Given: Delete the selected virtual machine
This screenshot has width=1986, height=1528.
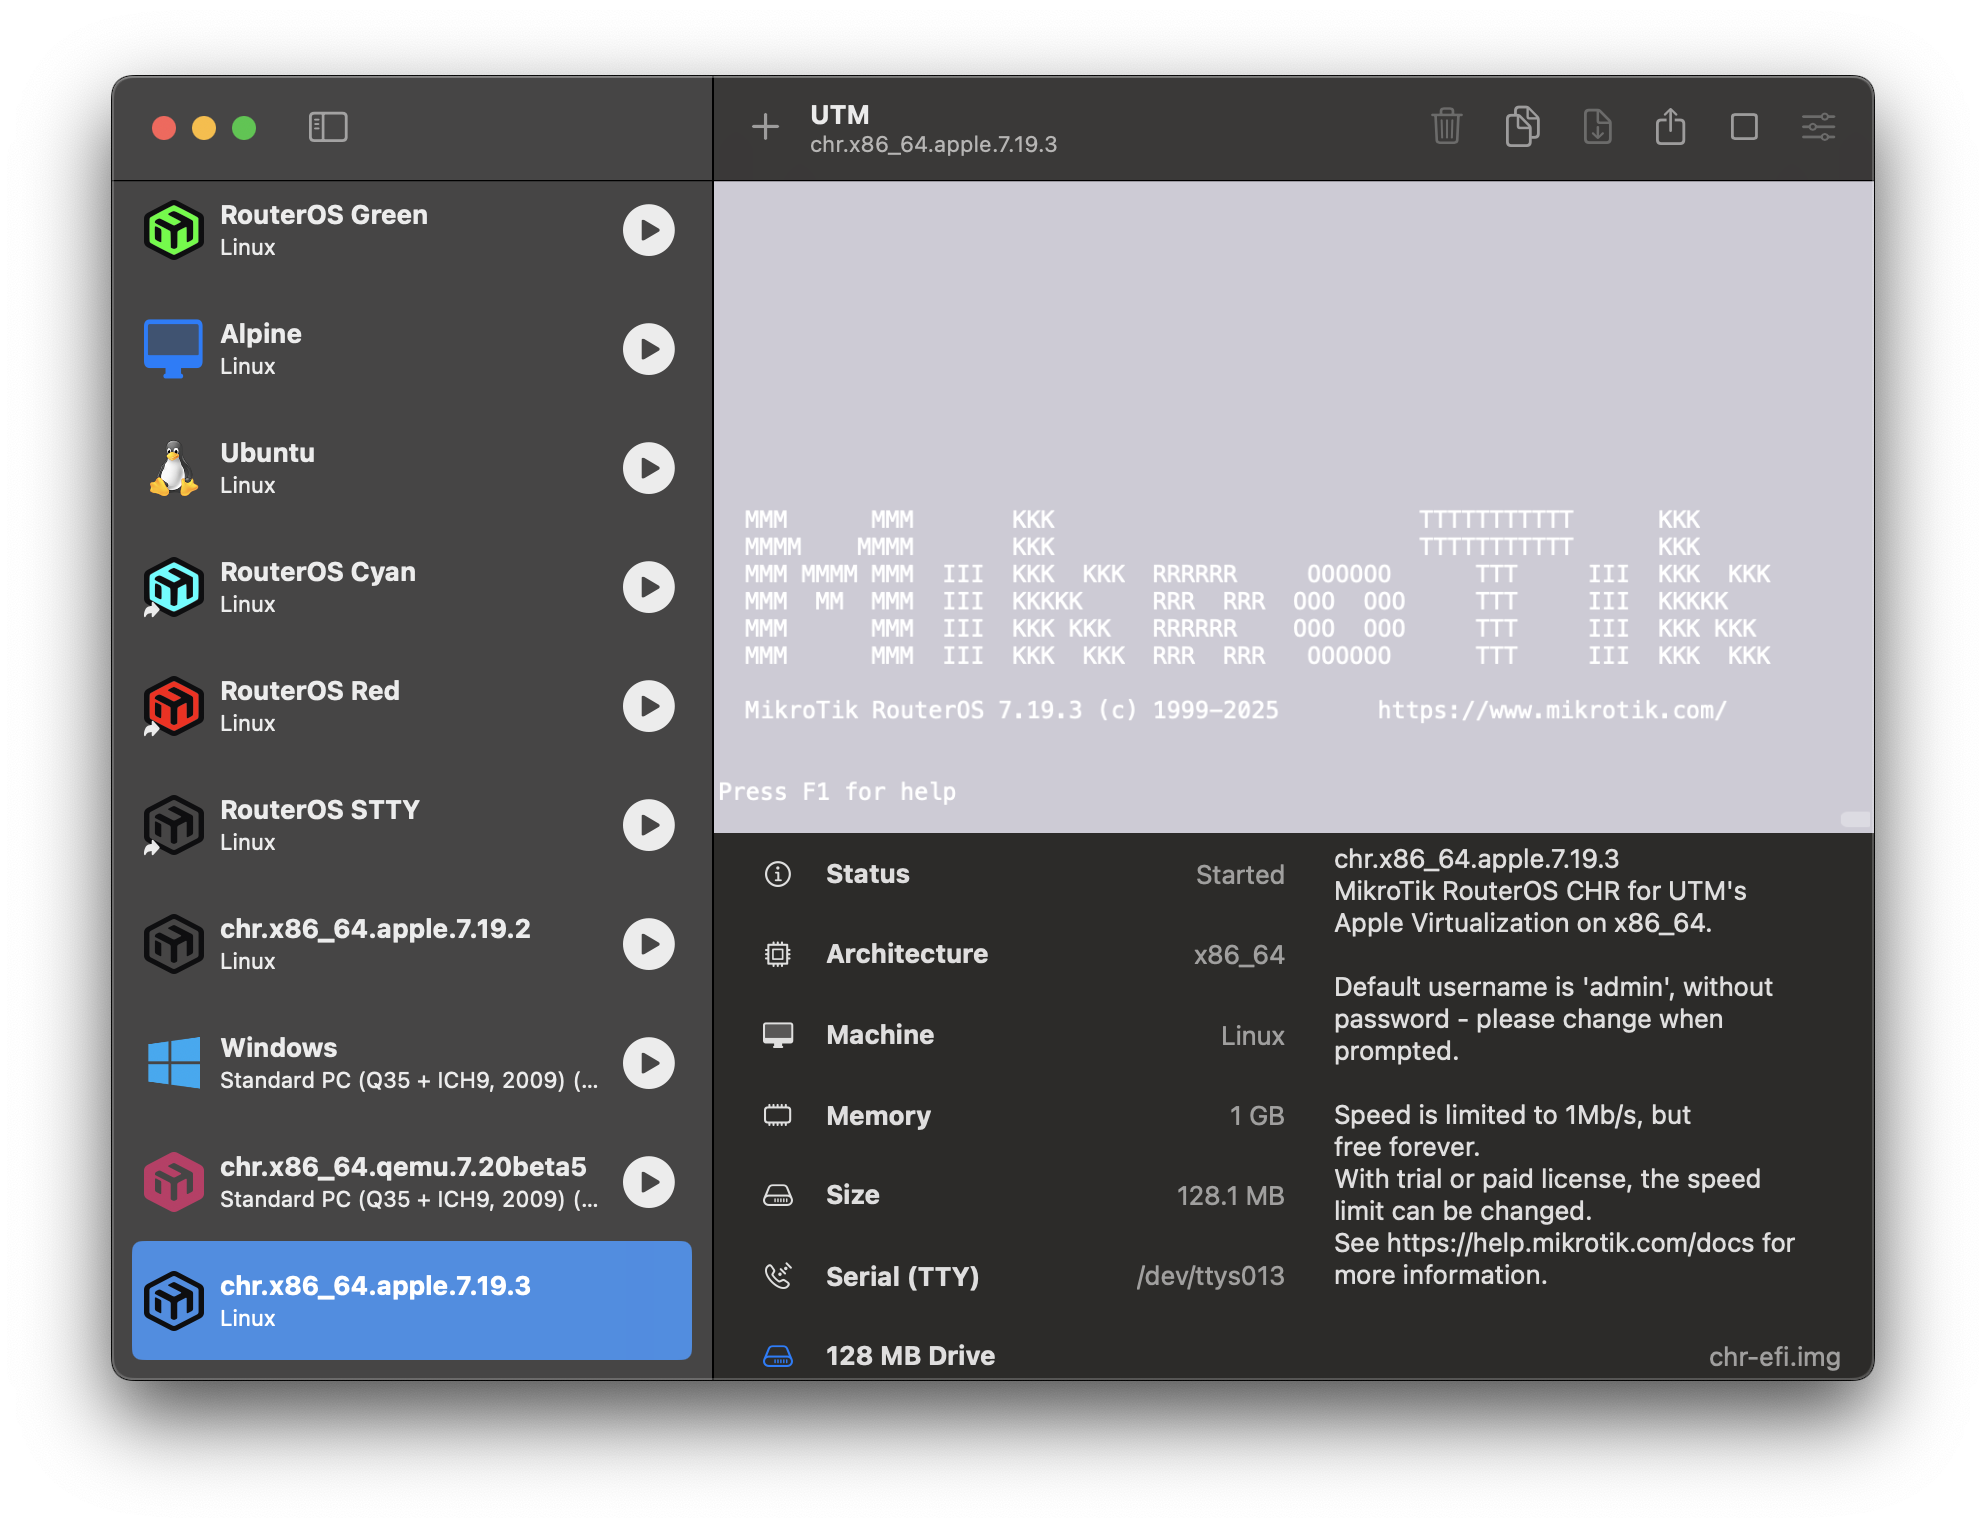Looking at the screenshot, I should tap(1446, 127).
